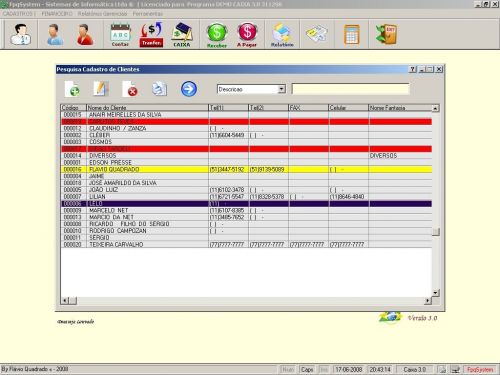The image size is (500, 375).
Task: Edit selected client with pencil icon
Action: (101, 89)
